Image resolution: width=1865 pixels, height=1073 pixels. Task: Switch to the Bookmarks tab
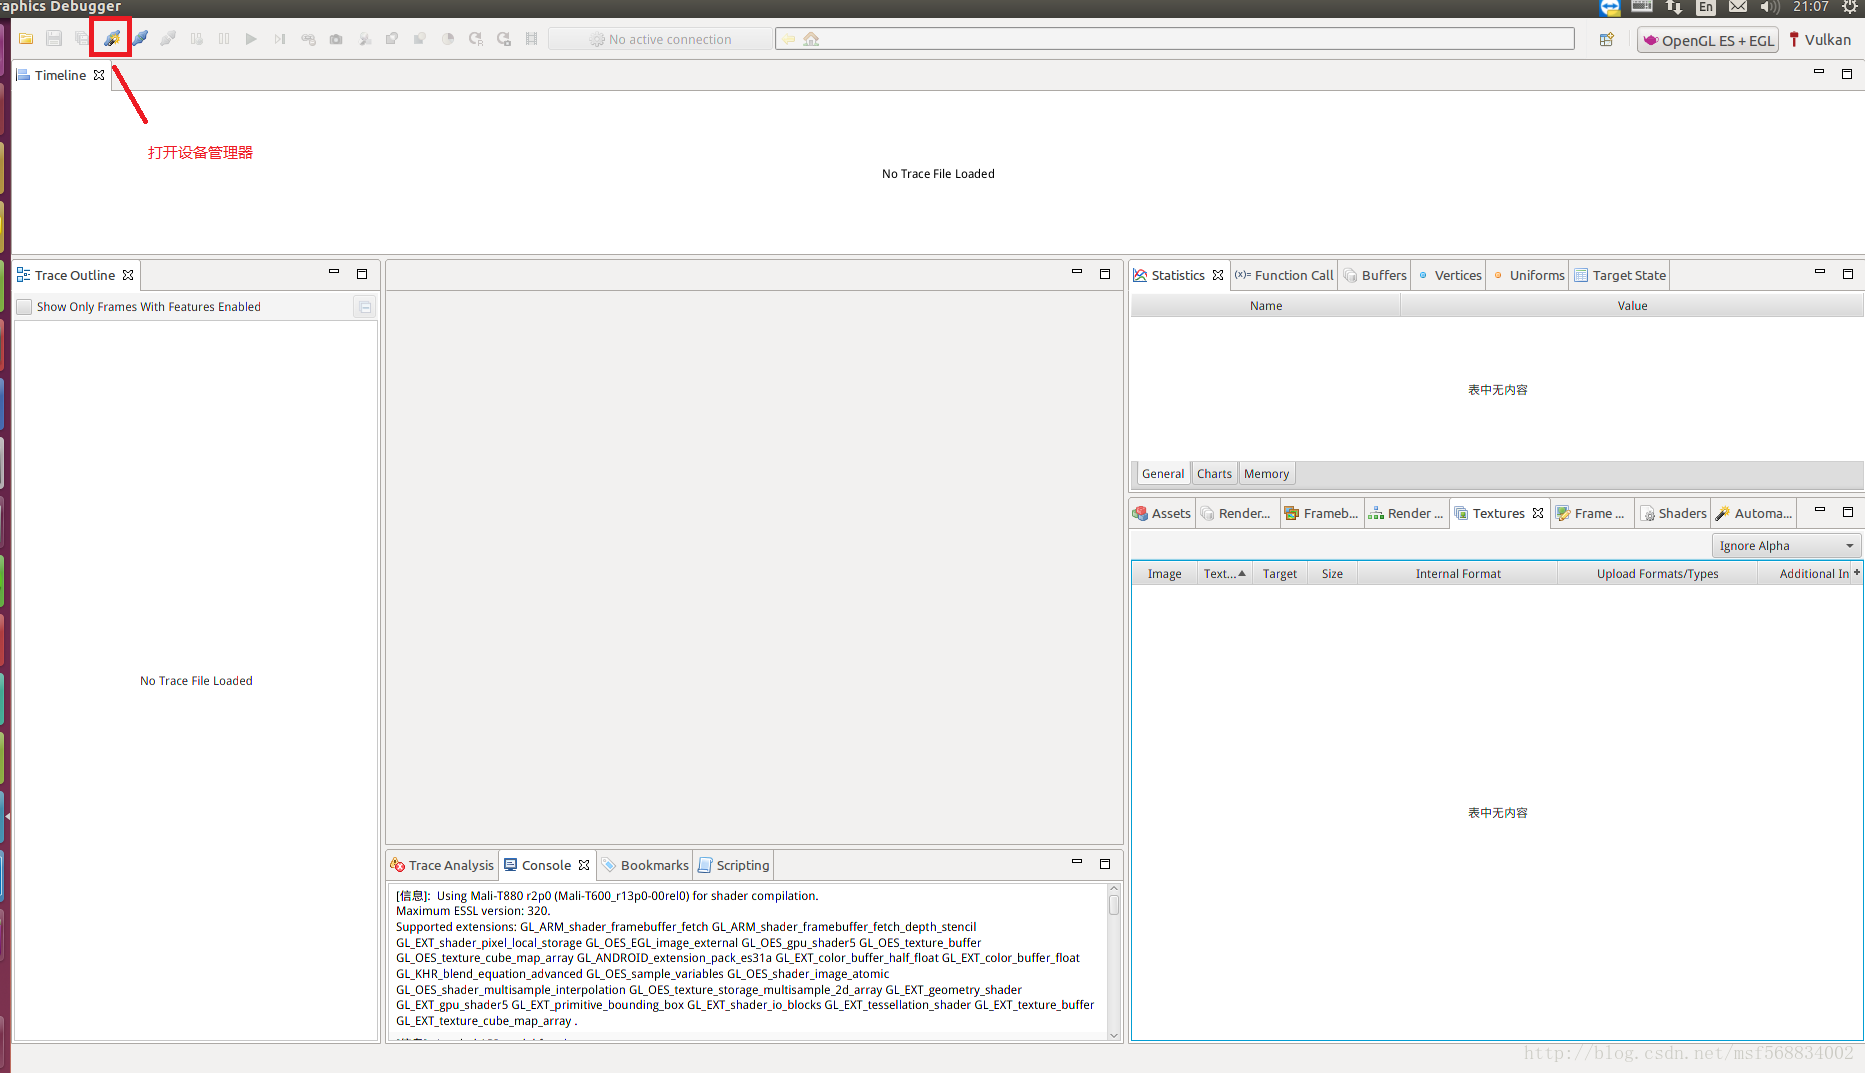(645, 865)
